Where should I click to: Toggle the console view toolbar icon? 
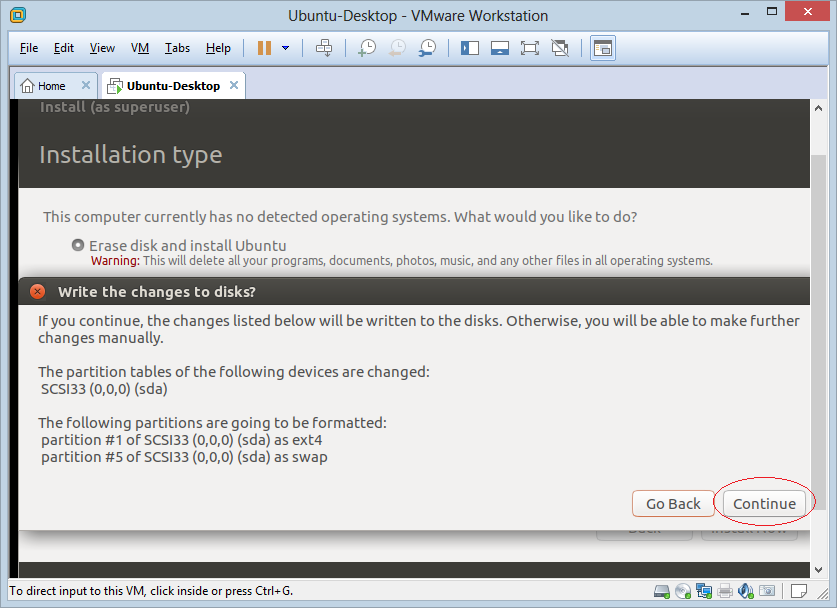tap(603, 48)
